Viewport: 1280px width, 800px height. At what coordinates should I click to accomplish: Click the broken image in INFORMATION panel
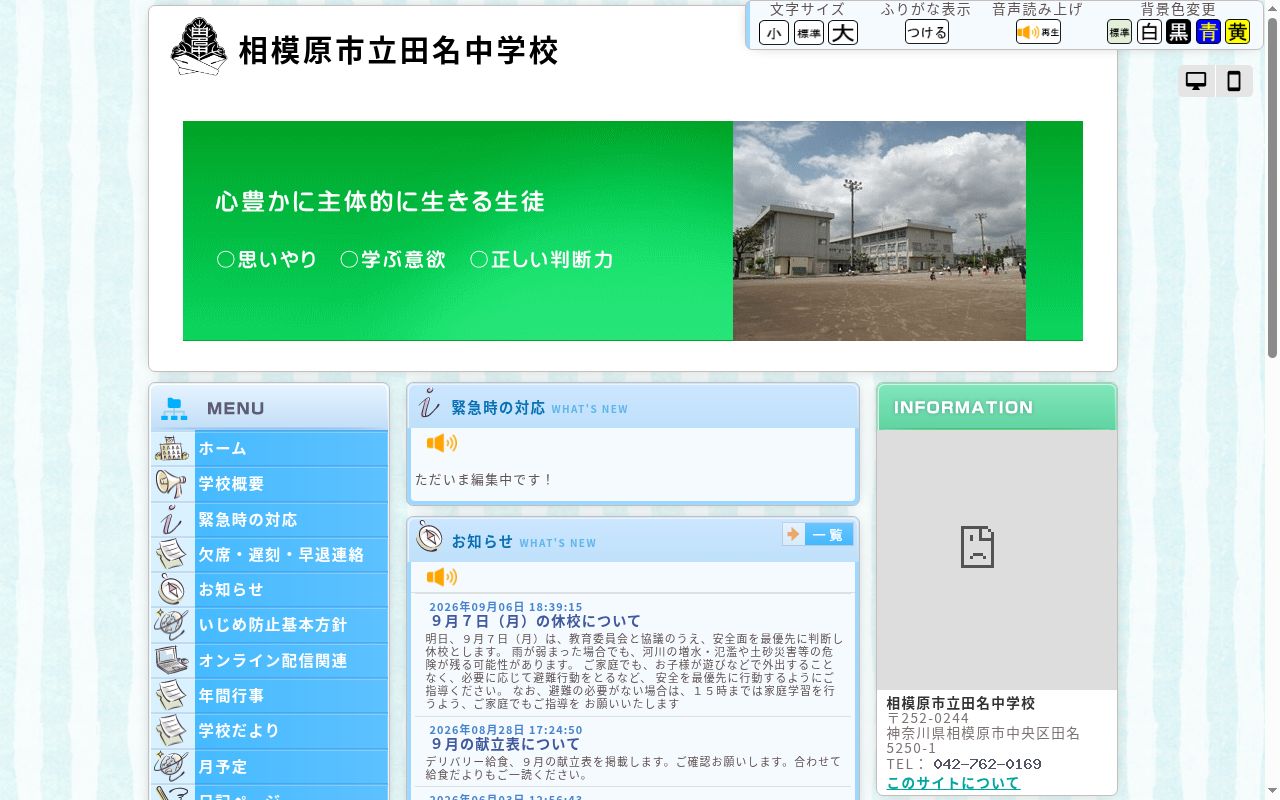(x=977, y=547)
